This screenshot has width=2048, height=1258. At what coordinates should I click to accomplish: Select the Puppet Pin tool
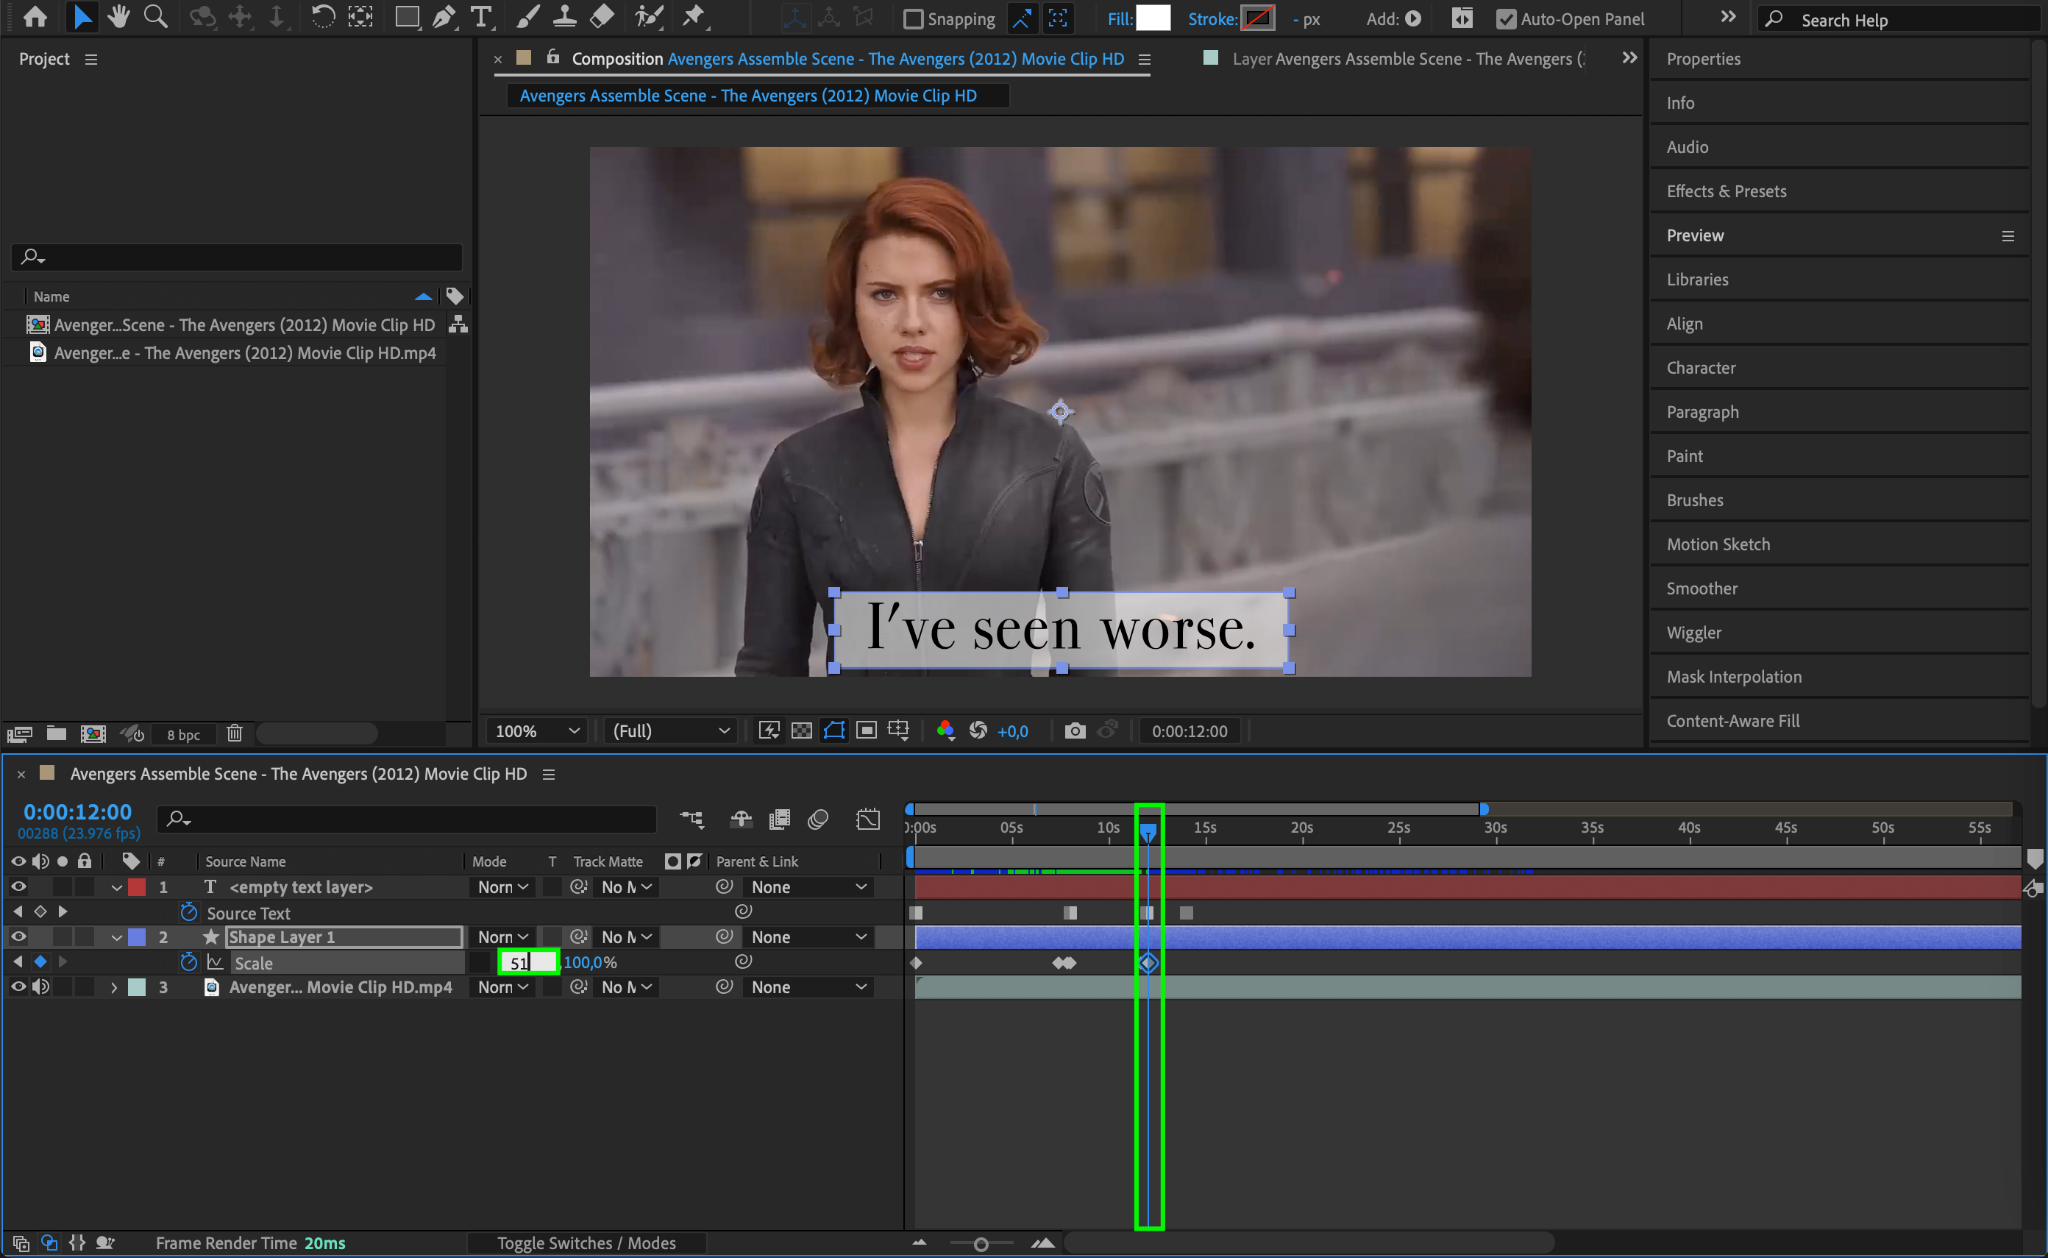click(x=693, y=17)
